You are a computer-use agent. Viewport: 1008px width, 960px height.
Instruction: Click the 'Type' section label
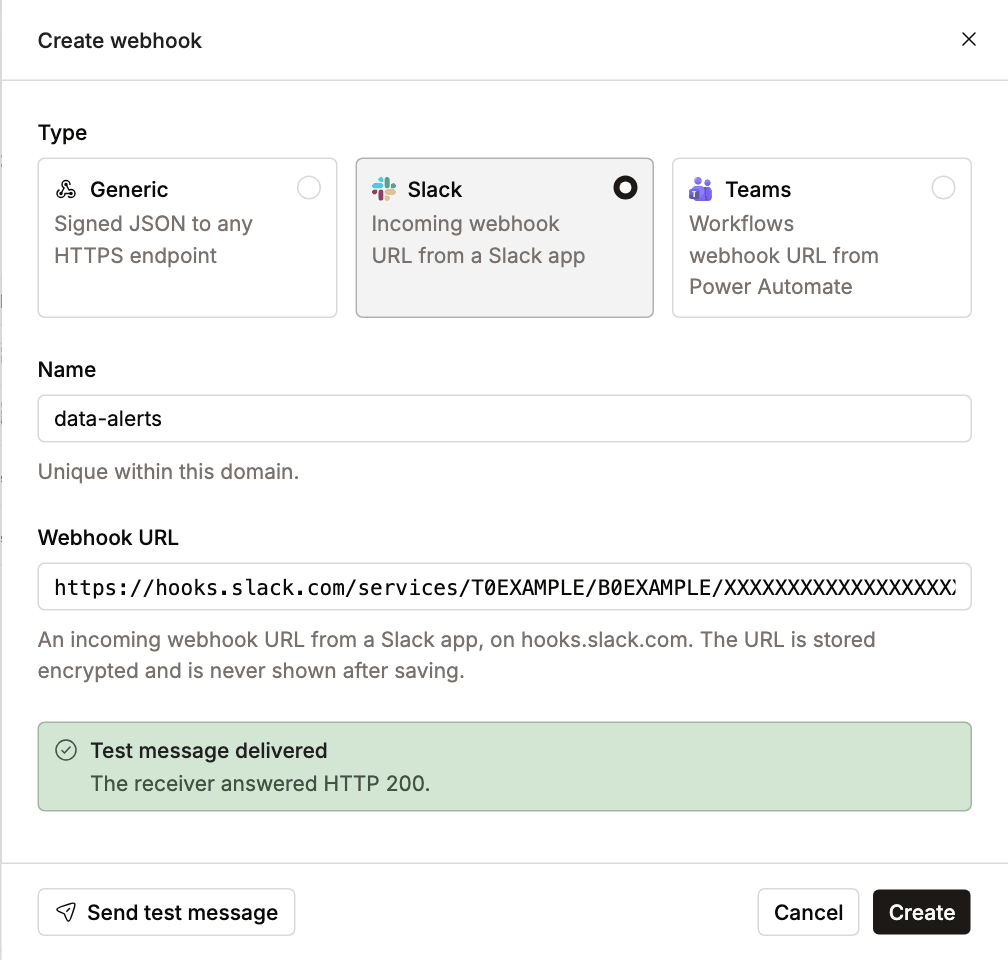click(62, 132)
